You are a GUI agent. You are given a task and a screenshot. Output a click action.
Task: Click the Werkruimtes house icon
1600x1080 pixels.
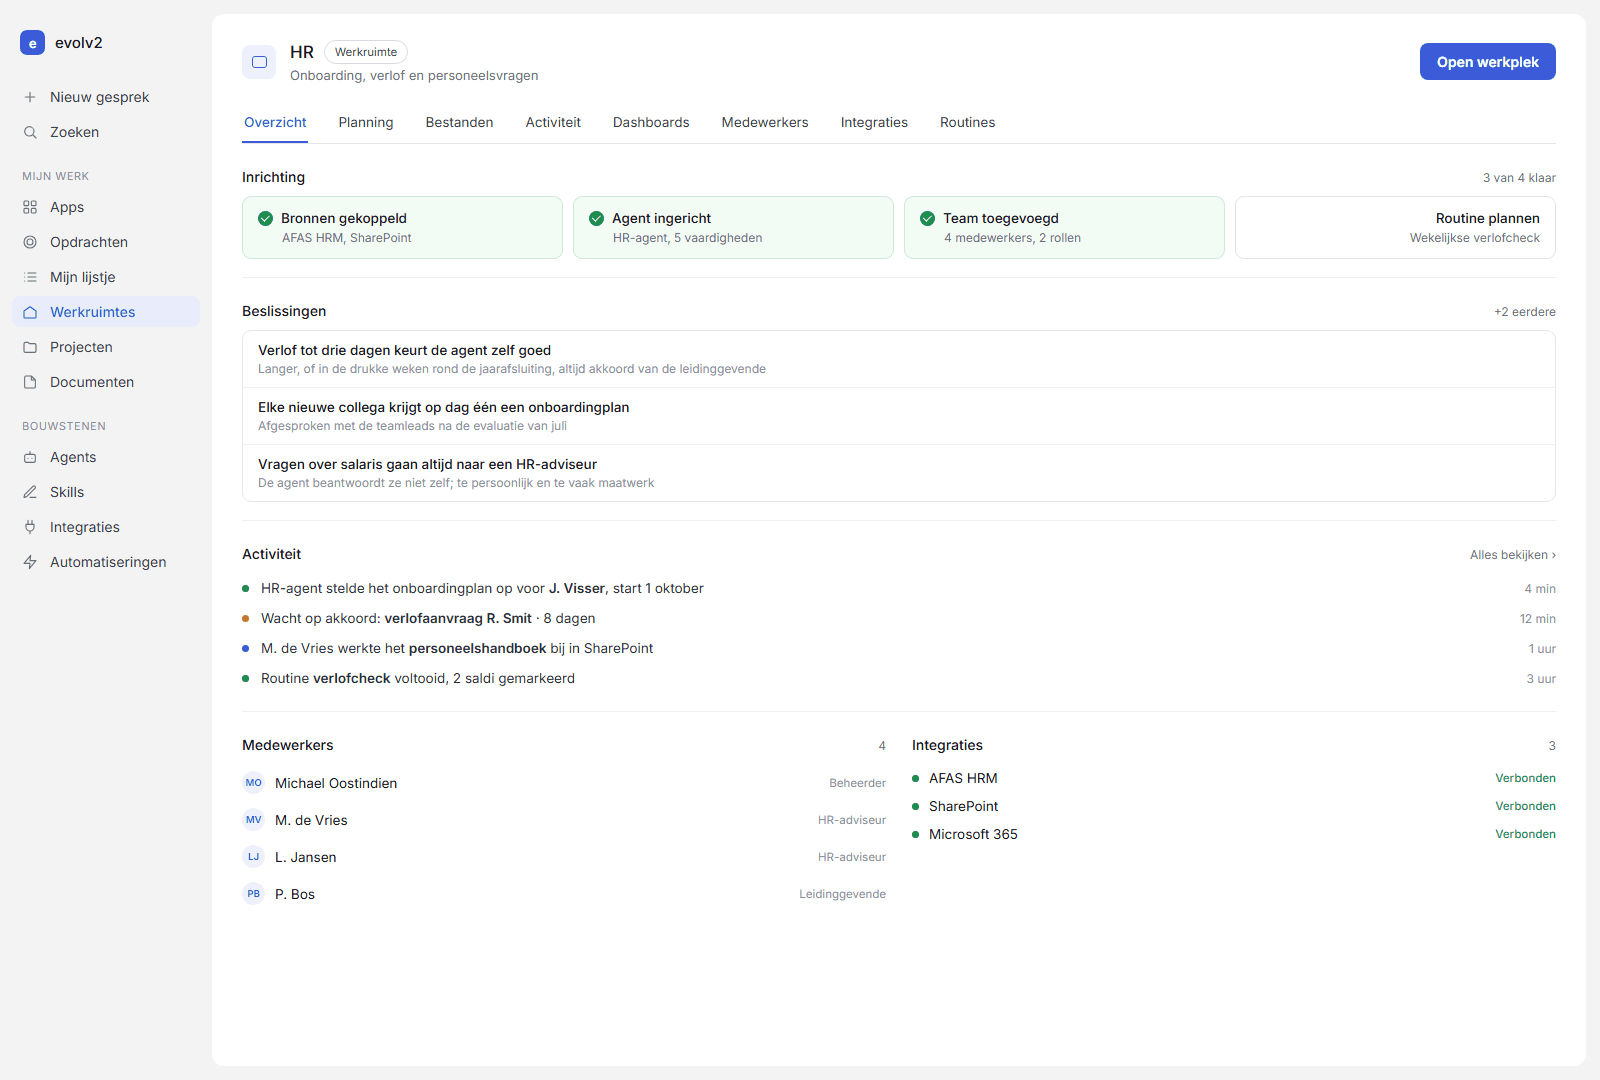[30, 312]
